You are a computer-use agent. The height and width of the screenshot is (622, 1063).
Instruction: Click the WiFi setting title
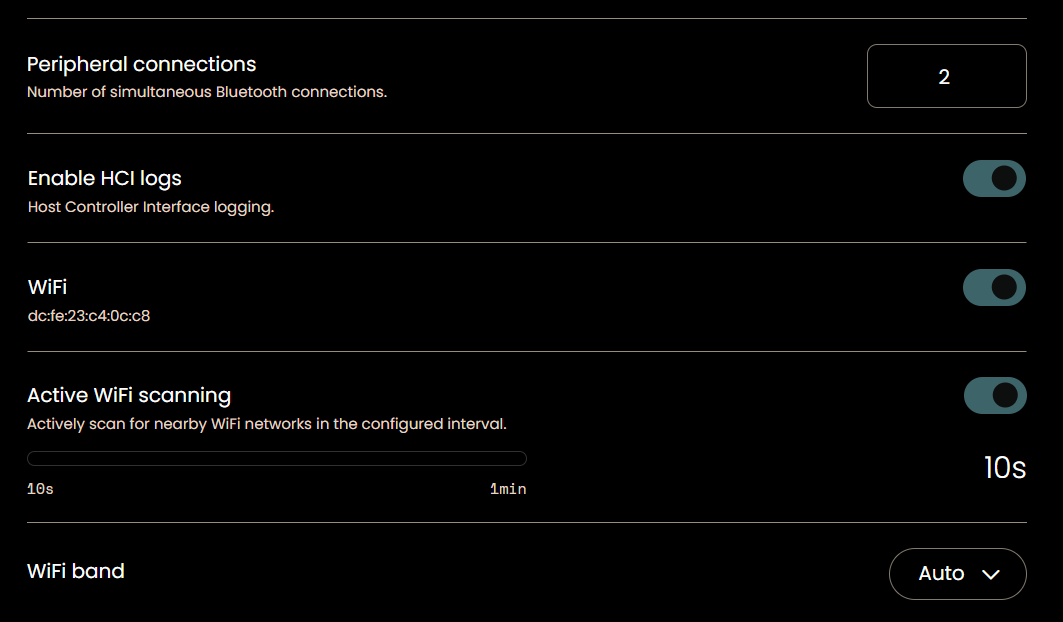[x=47, y=287]
